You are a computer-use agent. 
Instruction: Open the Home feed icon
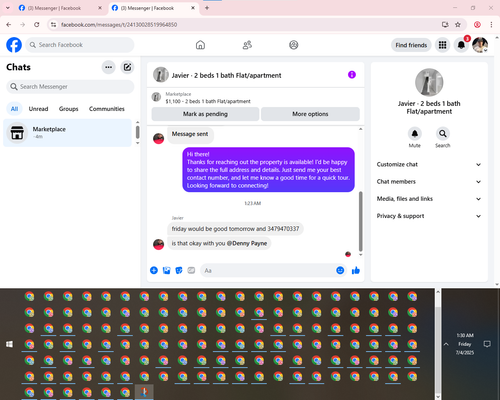tap(200, 45)
